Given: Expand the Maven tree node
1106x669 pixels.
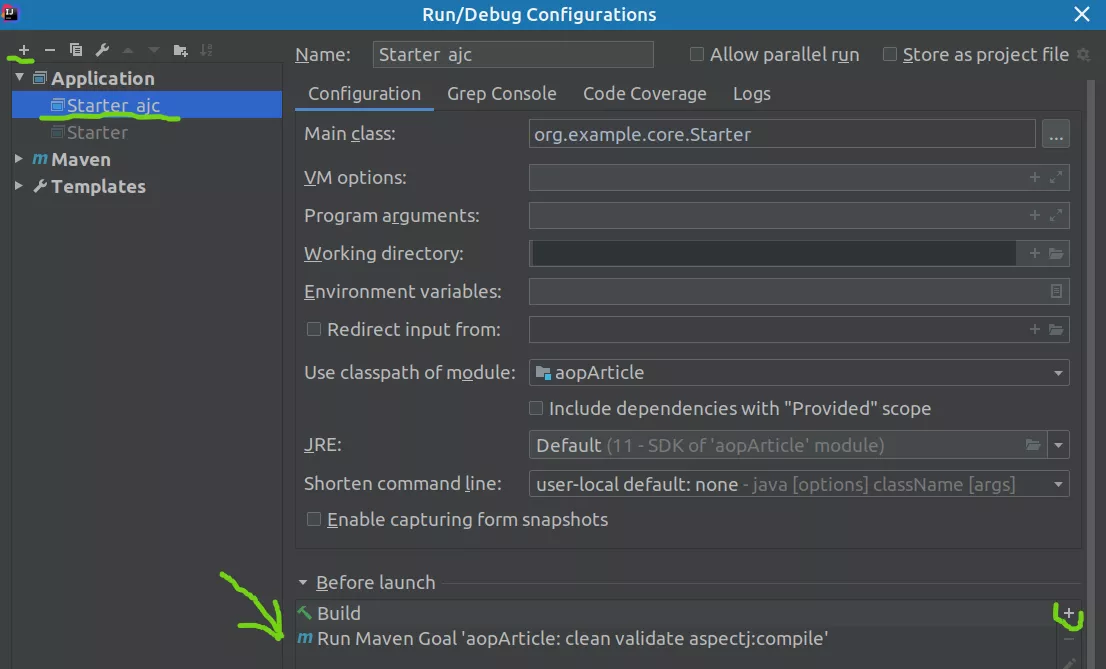Looking at the screenshot, I should [19, 160].
